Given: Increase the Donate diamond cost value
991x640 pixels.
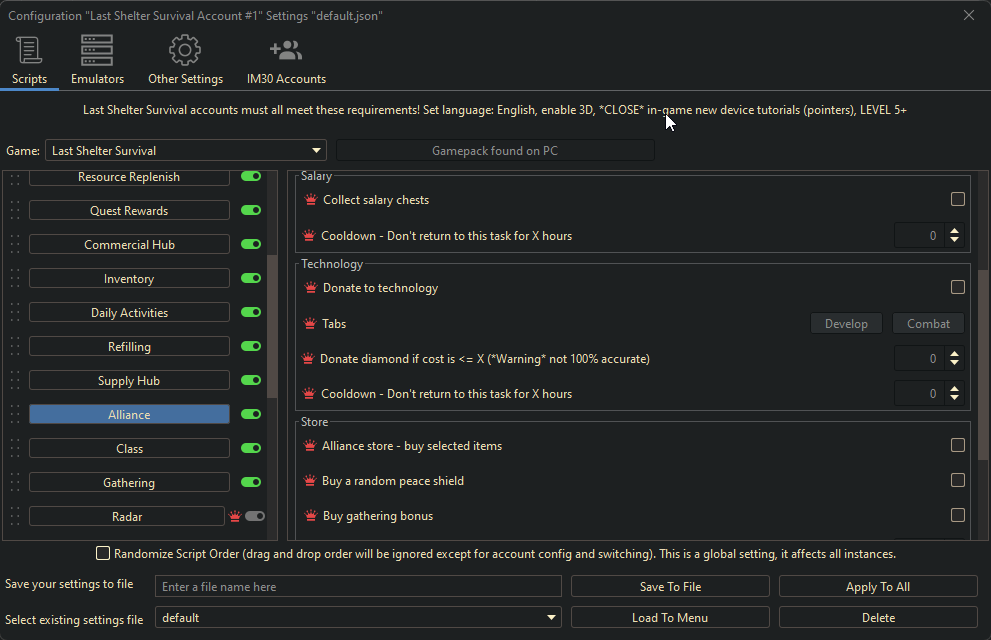Looking at the screenshot, I should coord(954,353).
